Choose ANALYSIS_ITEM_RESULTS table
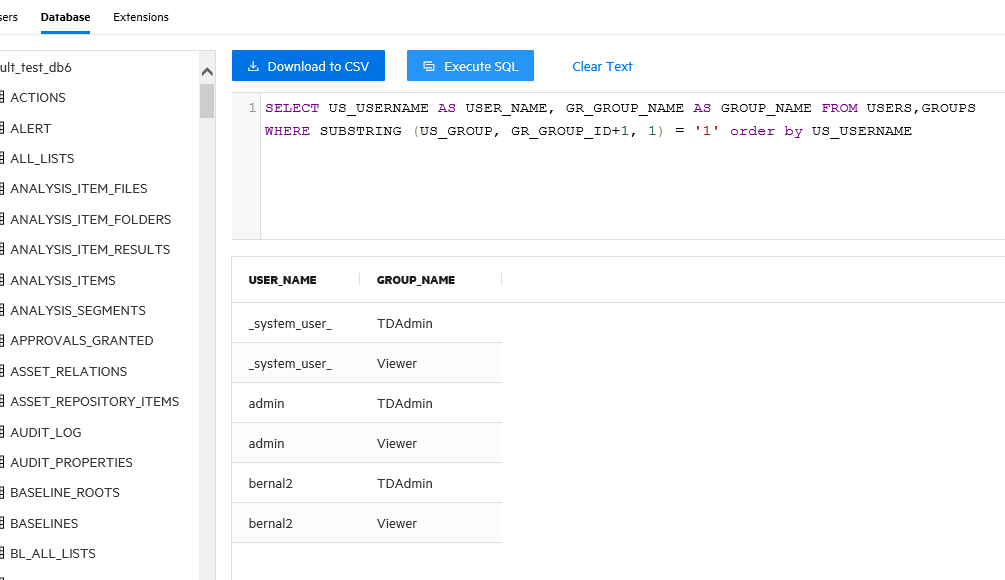 [90, 249]
